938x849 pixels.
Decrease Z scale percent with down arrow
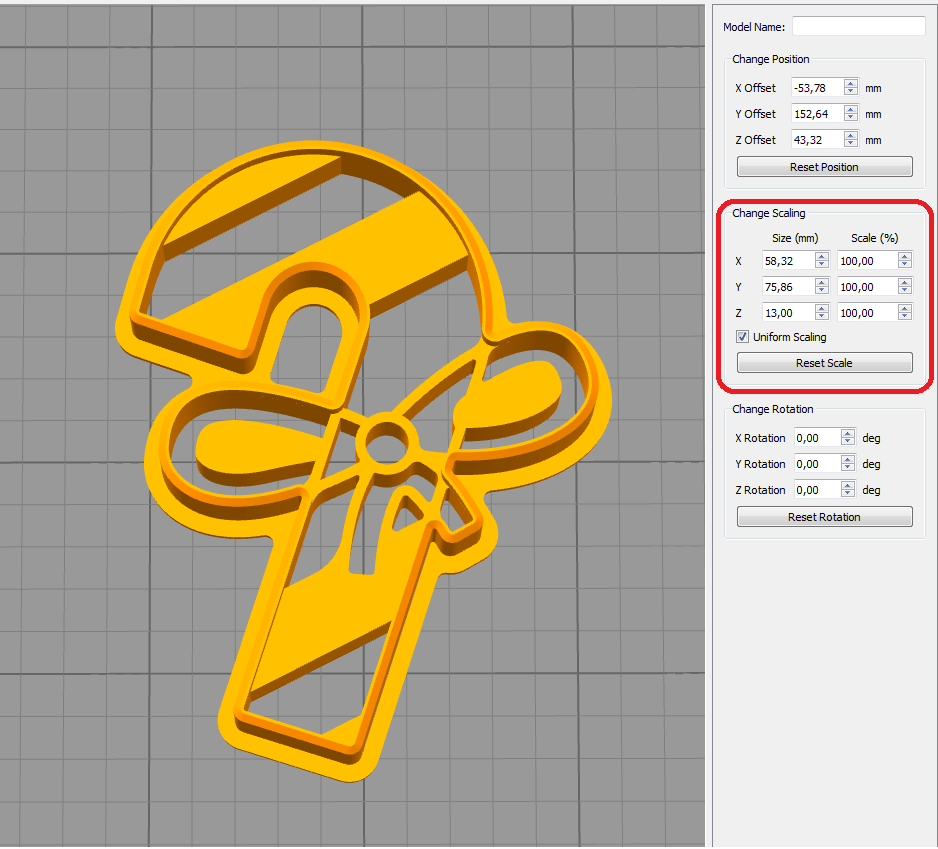pyautogui.click(x=905, y=317)
